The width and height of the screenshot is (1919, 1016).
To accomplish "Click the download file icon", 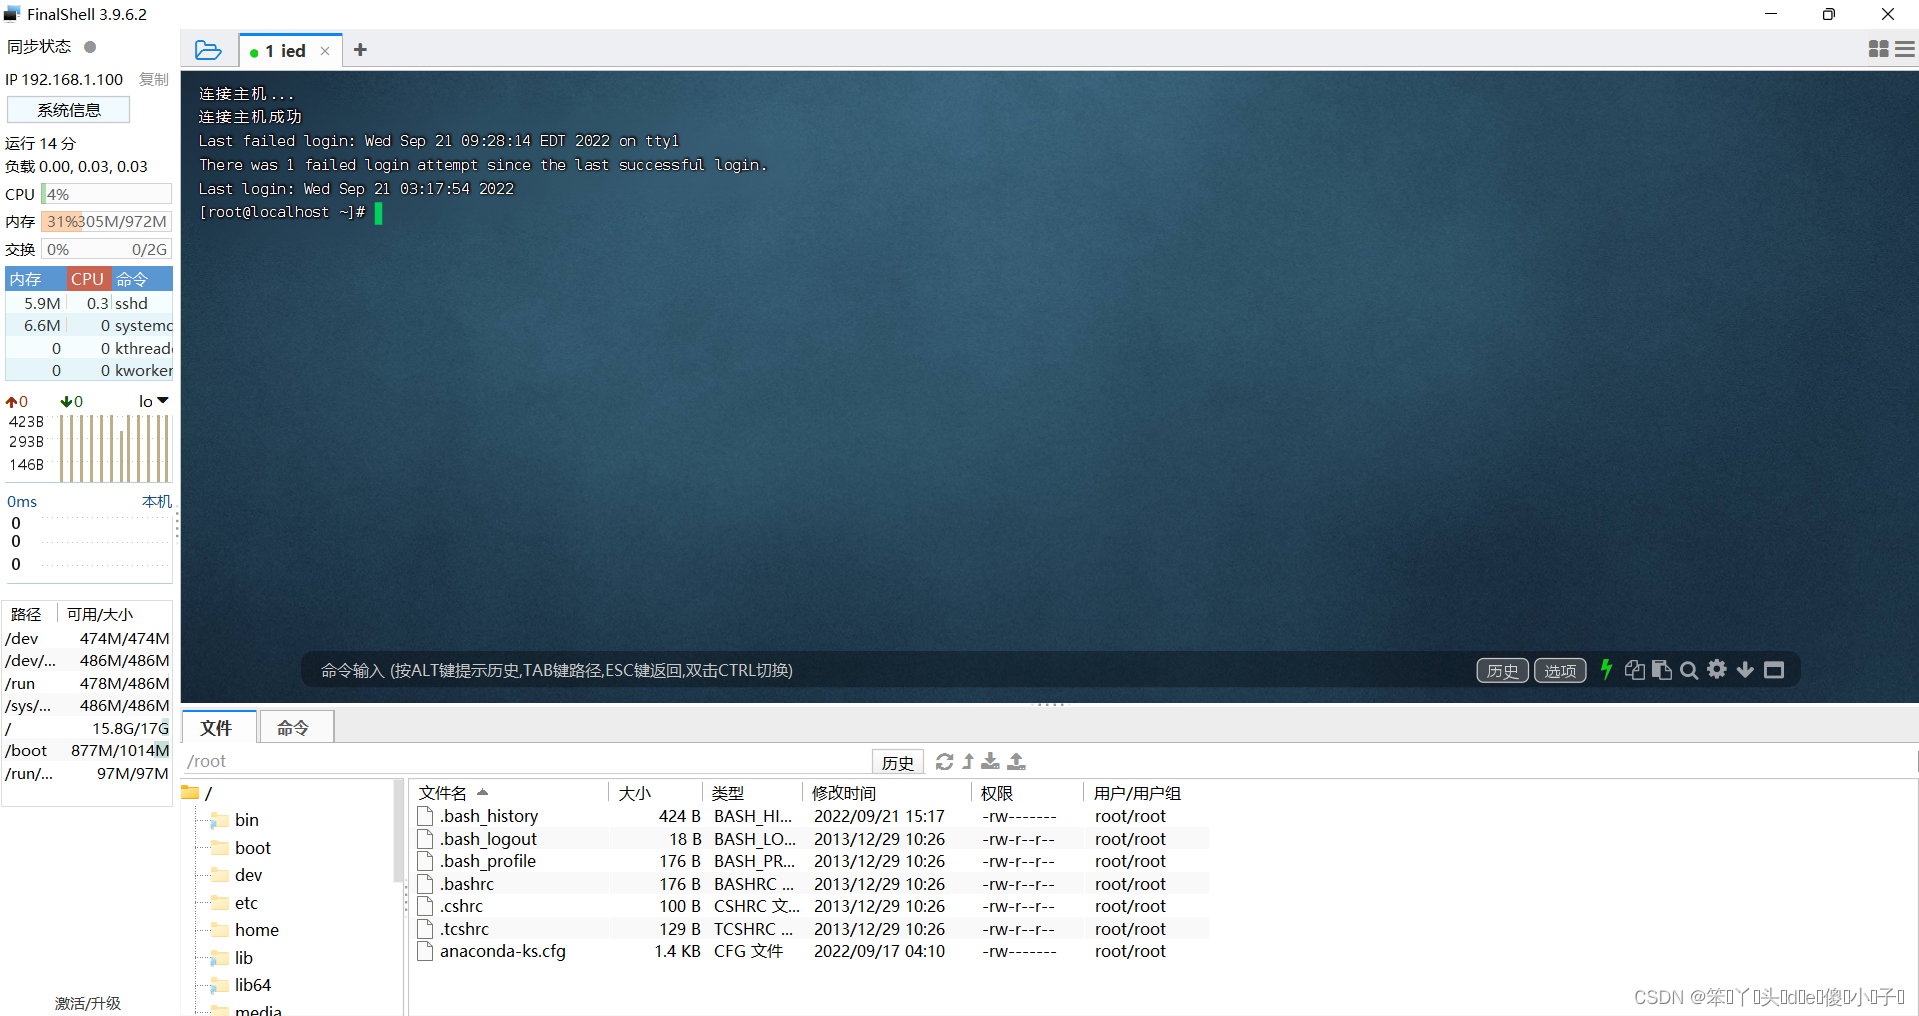I will pos(990,762).
